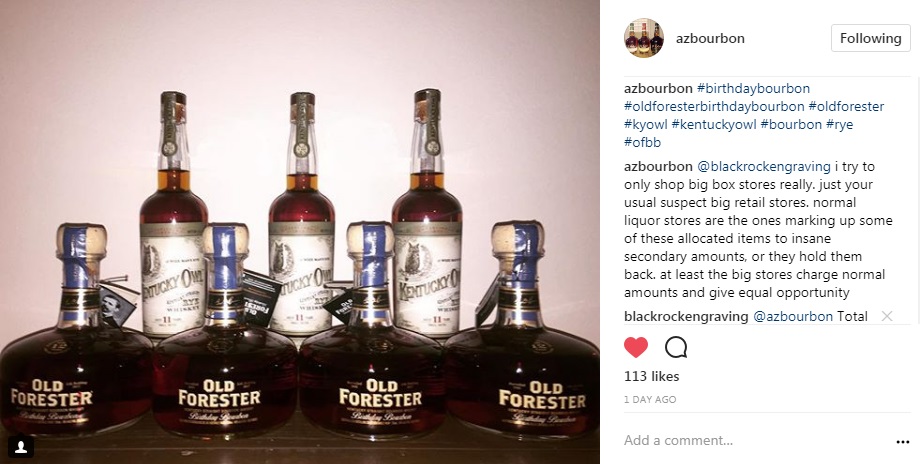Toggle the Following button
Image resolution: width=920 pixels, height=464 pixels.
tap(870, 38)
